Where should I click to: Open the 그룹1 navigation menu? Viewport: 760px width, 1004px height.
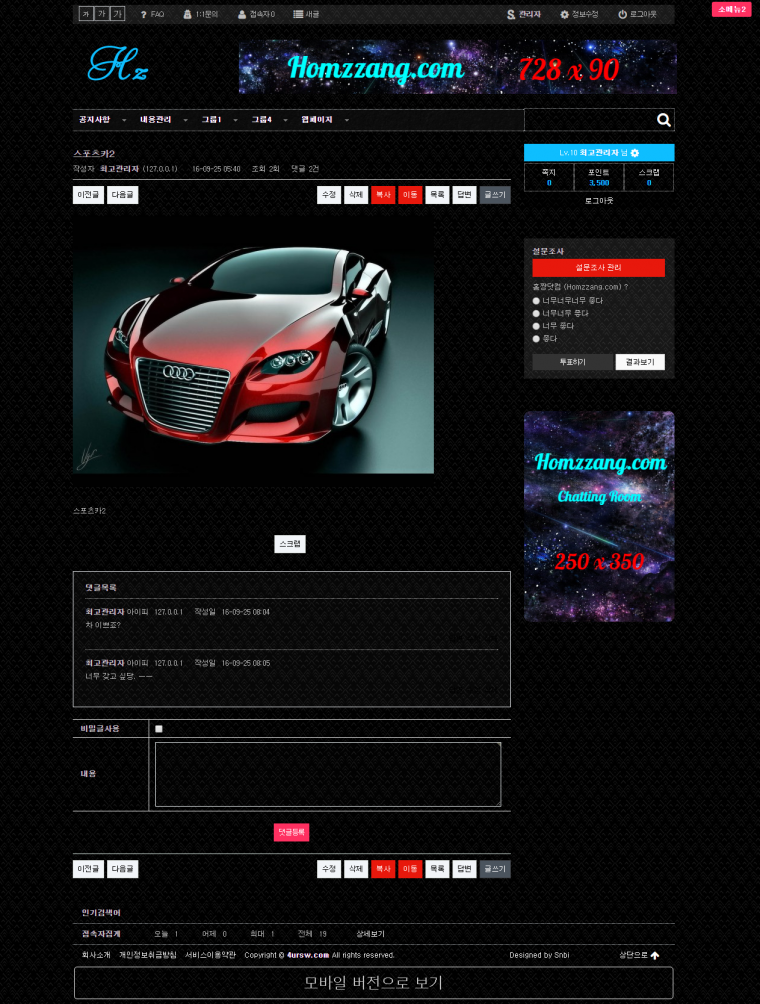211,120
